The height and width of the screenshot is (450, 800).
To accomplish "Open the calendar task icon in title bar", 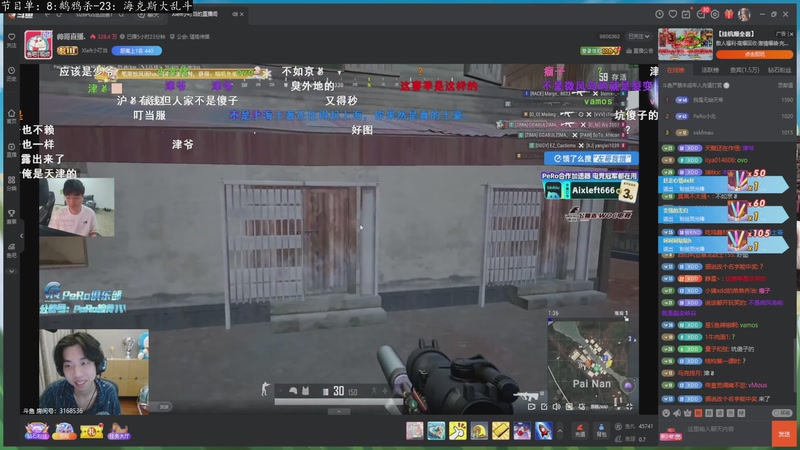I will pyautogui.click(x=686, y=14).
